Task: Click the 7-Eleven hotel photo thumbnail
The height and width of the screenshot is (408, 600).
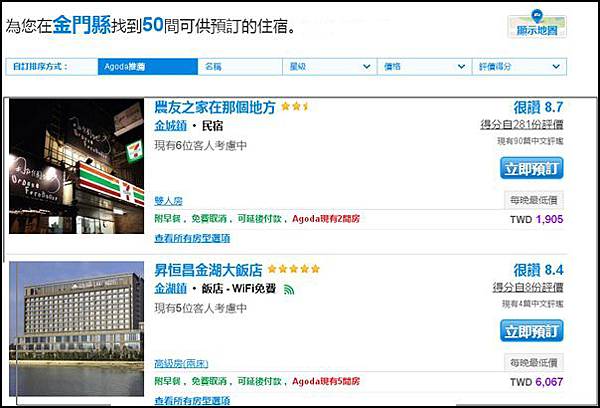Action: 77,166
